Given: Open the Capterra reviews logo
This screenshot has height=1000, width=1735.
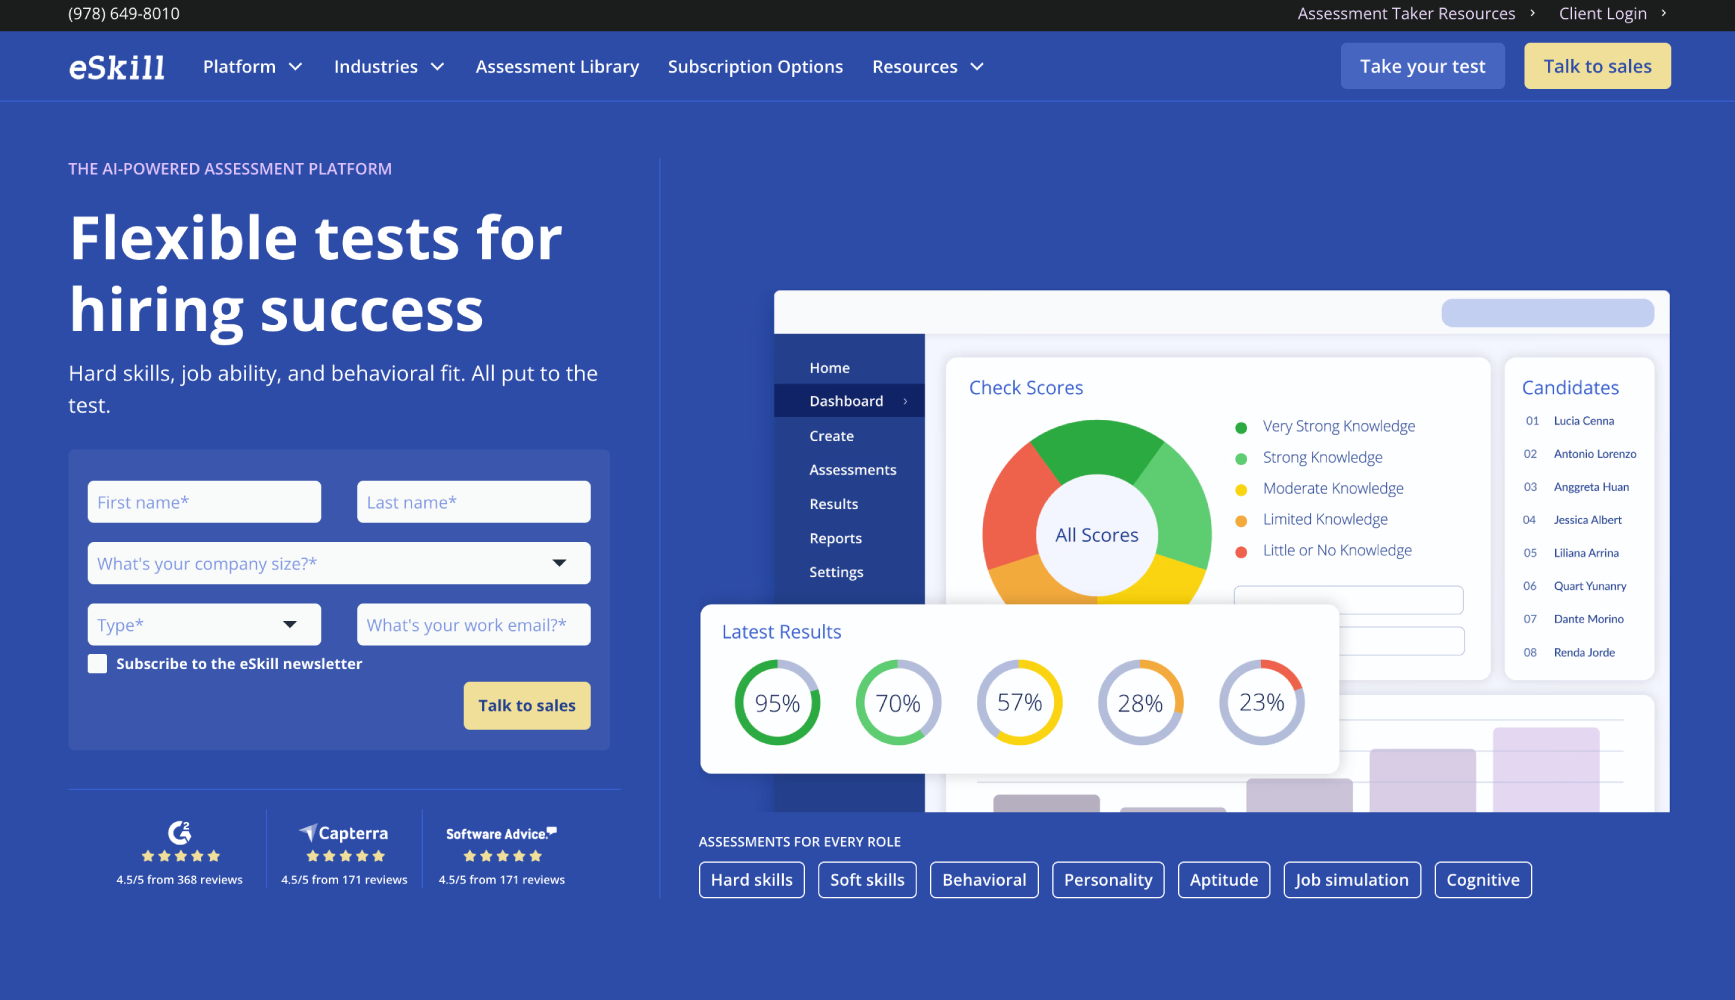Looking at the screenshot, I should tap(344, 833).
